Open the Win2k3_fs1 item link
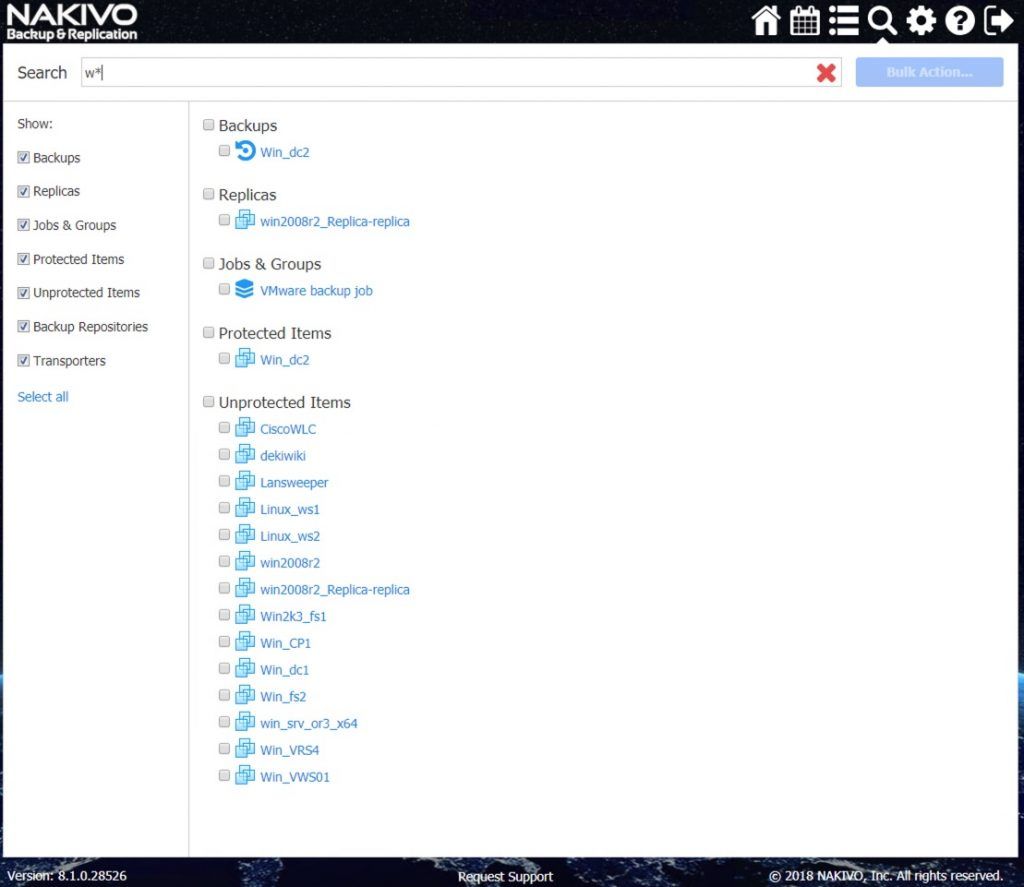Viewport: 1024px width, 887px height. 293,617
